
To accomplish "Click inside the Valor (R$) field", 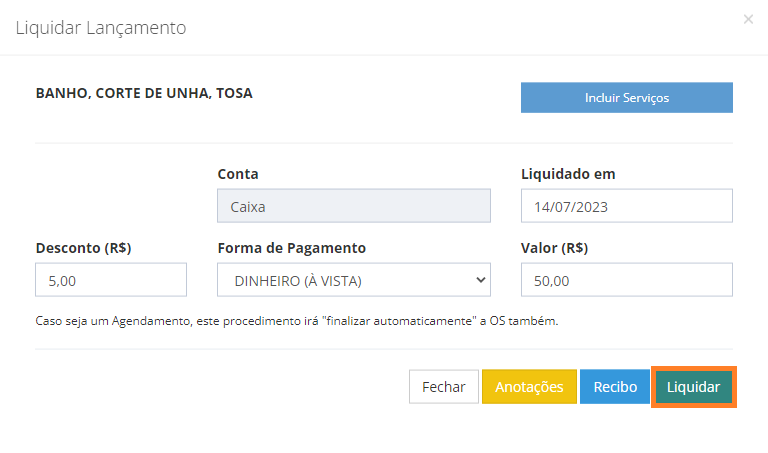I will [626, 280].
